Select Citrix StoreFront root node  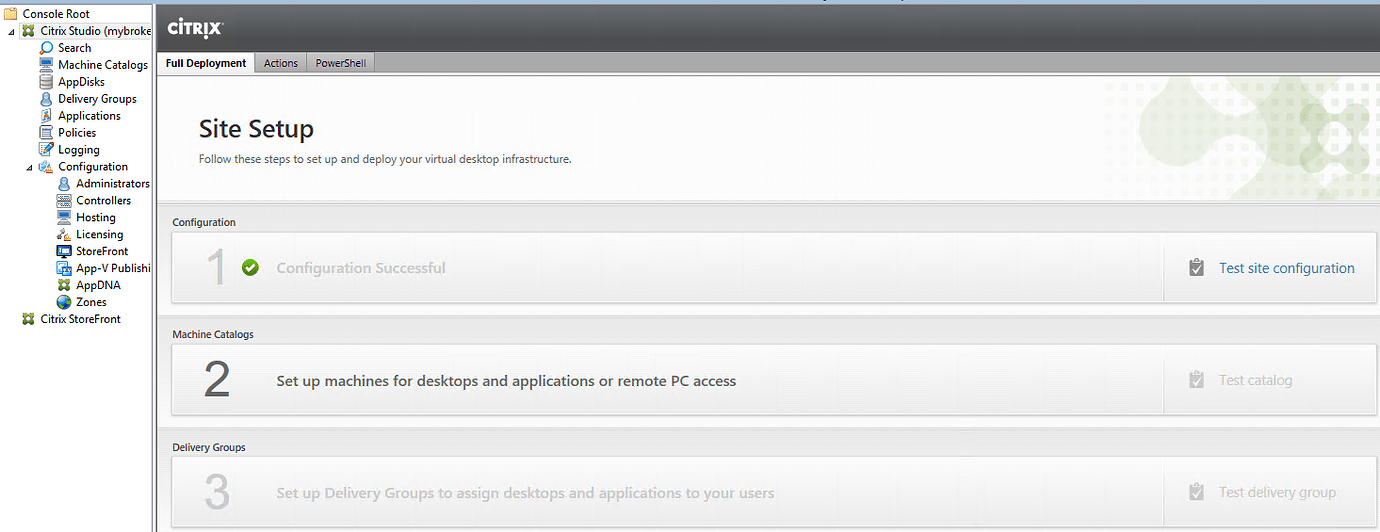coord(80,319)
